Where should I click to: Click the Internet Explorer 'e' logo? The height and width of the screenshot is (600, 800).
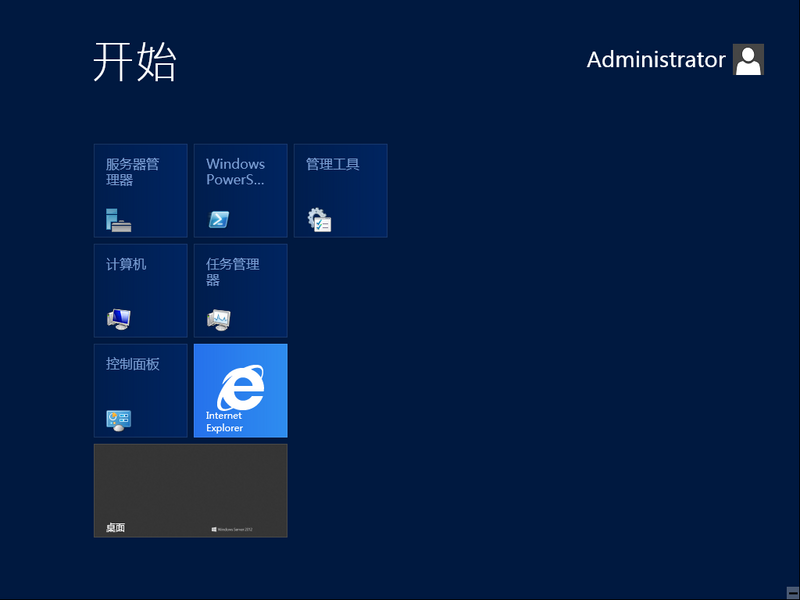[241, 387]
